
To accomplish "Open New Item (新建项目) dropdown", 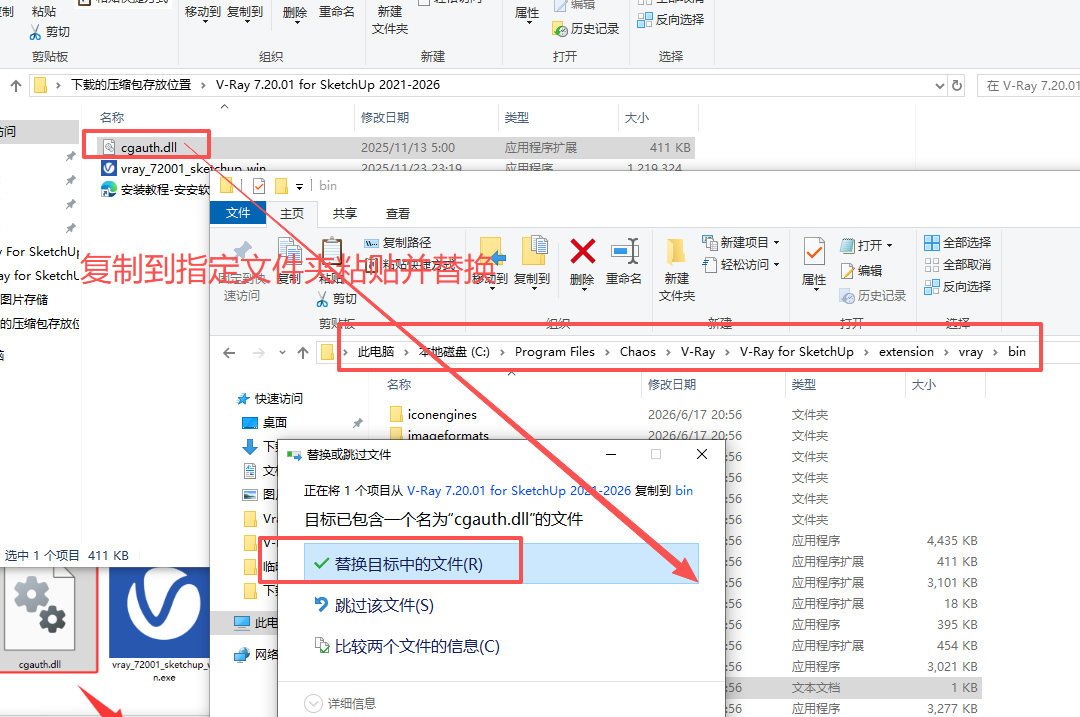I will click(741, 242).
